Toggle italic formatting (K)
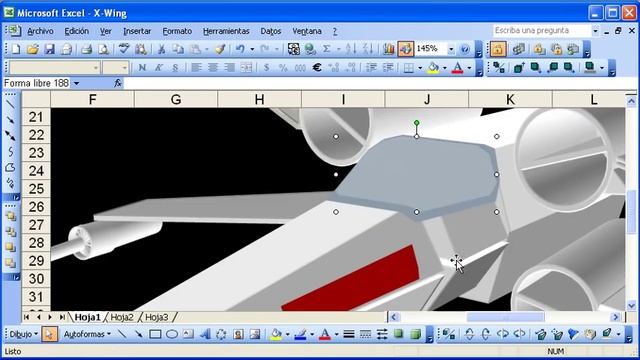The height and width of the screenshot is (360, 640). click(159, 67)
